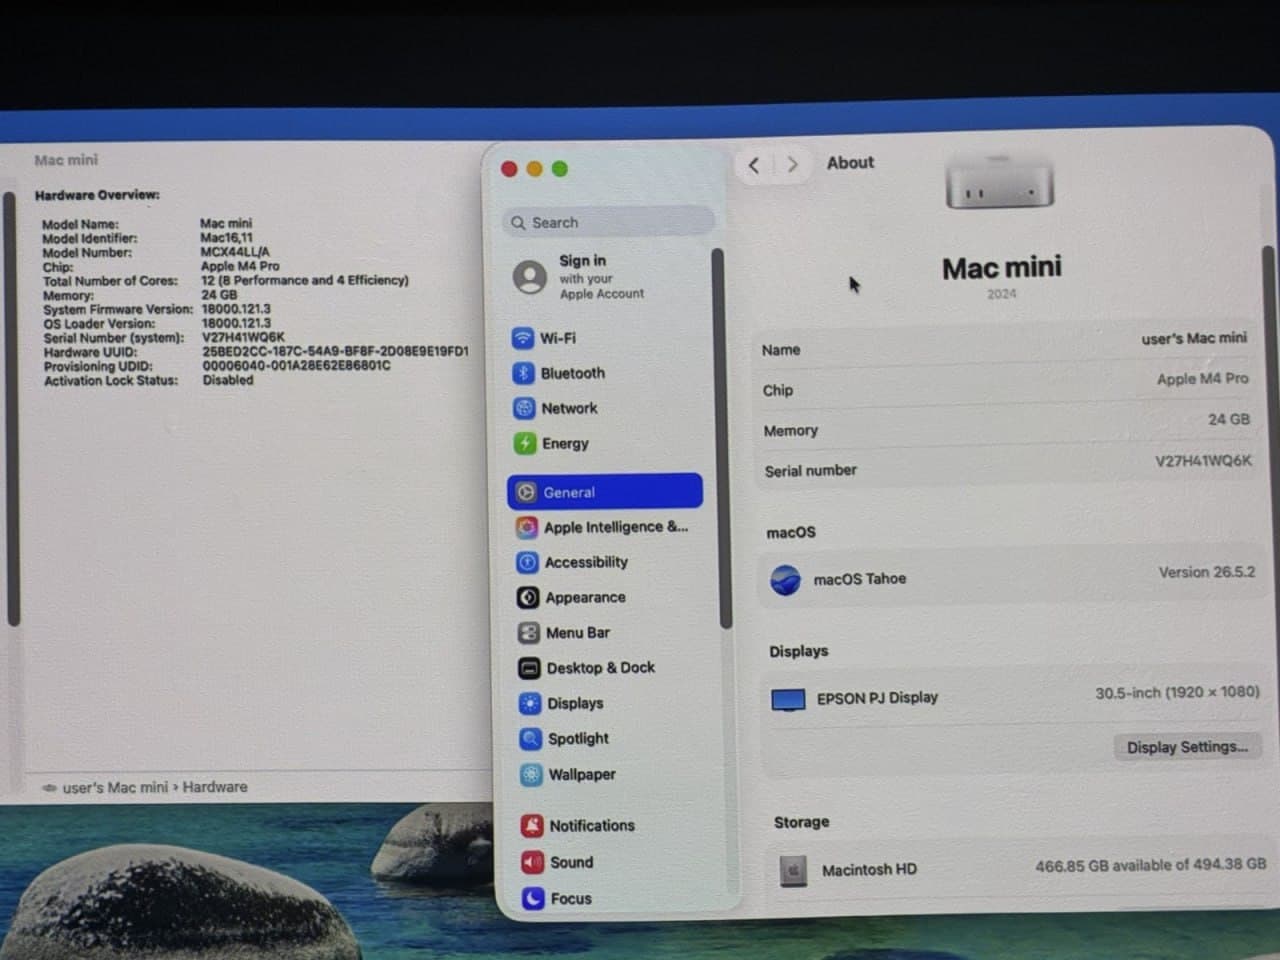1280x960 pixels.
Task: Select Spotlight label in the sidebar
Action: (578, 739)
